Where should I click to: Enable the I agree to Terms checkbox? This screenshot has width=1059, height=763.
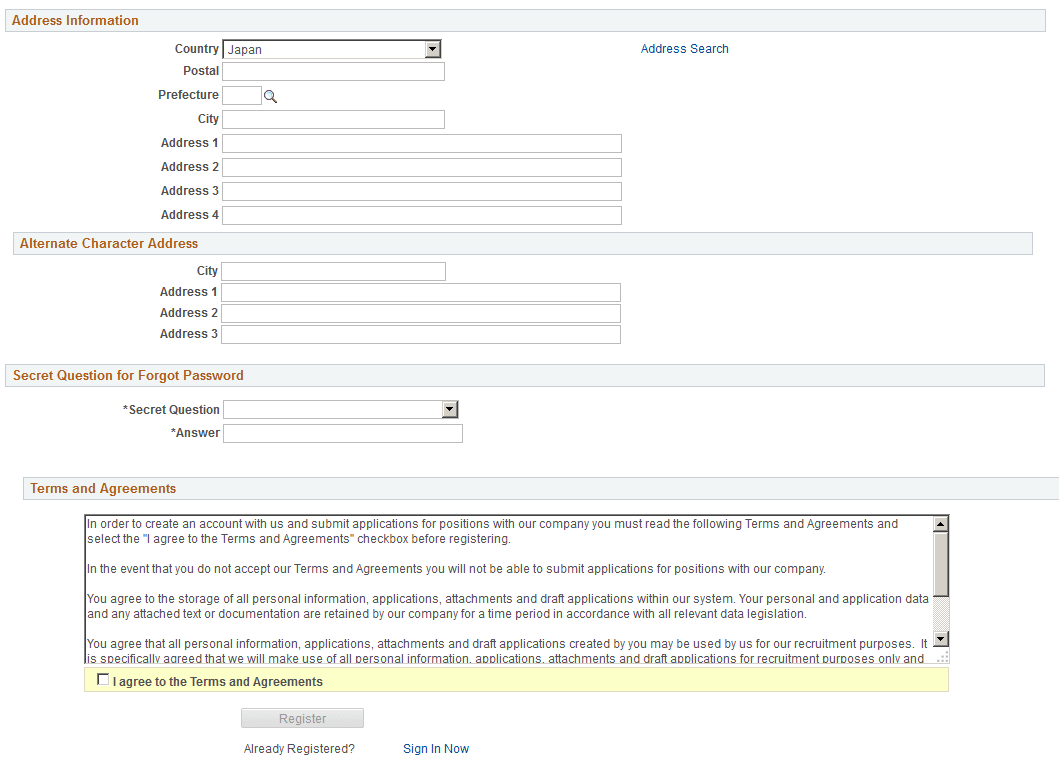[x=103, y=679]
